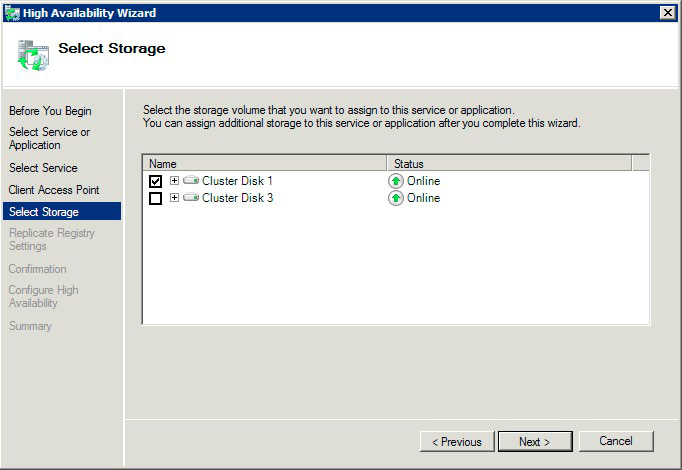Go to the Before You Begin step
Image resolution: width=682 pixels, height=470 pixels.
pos(50,111)
